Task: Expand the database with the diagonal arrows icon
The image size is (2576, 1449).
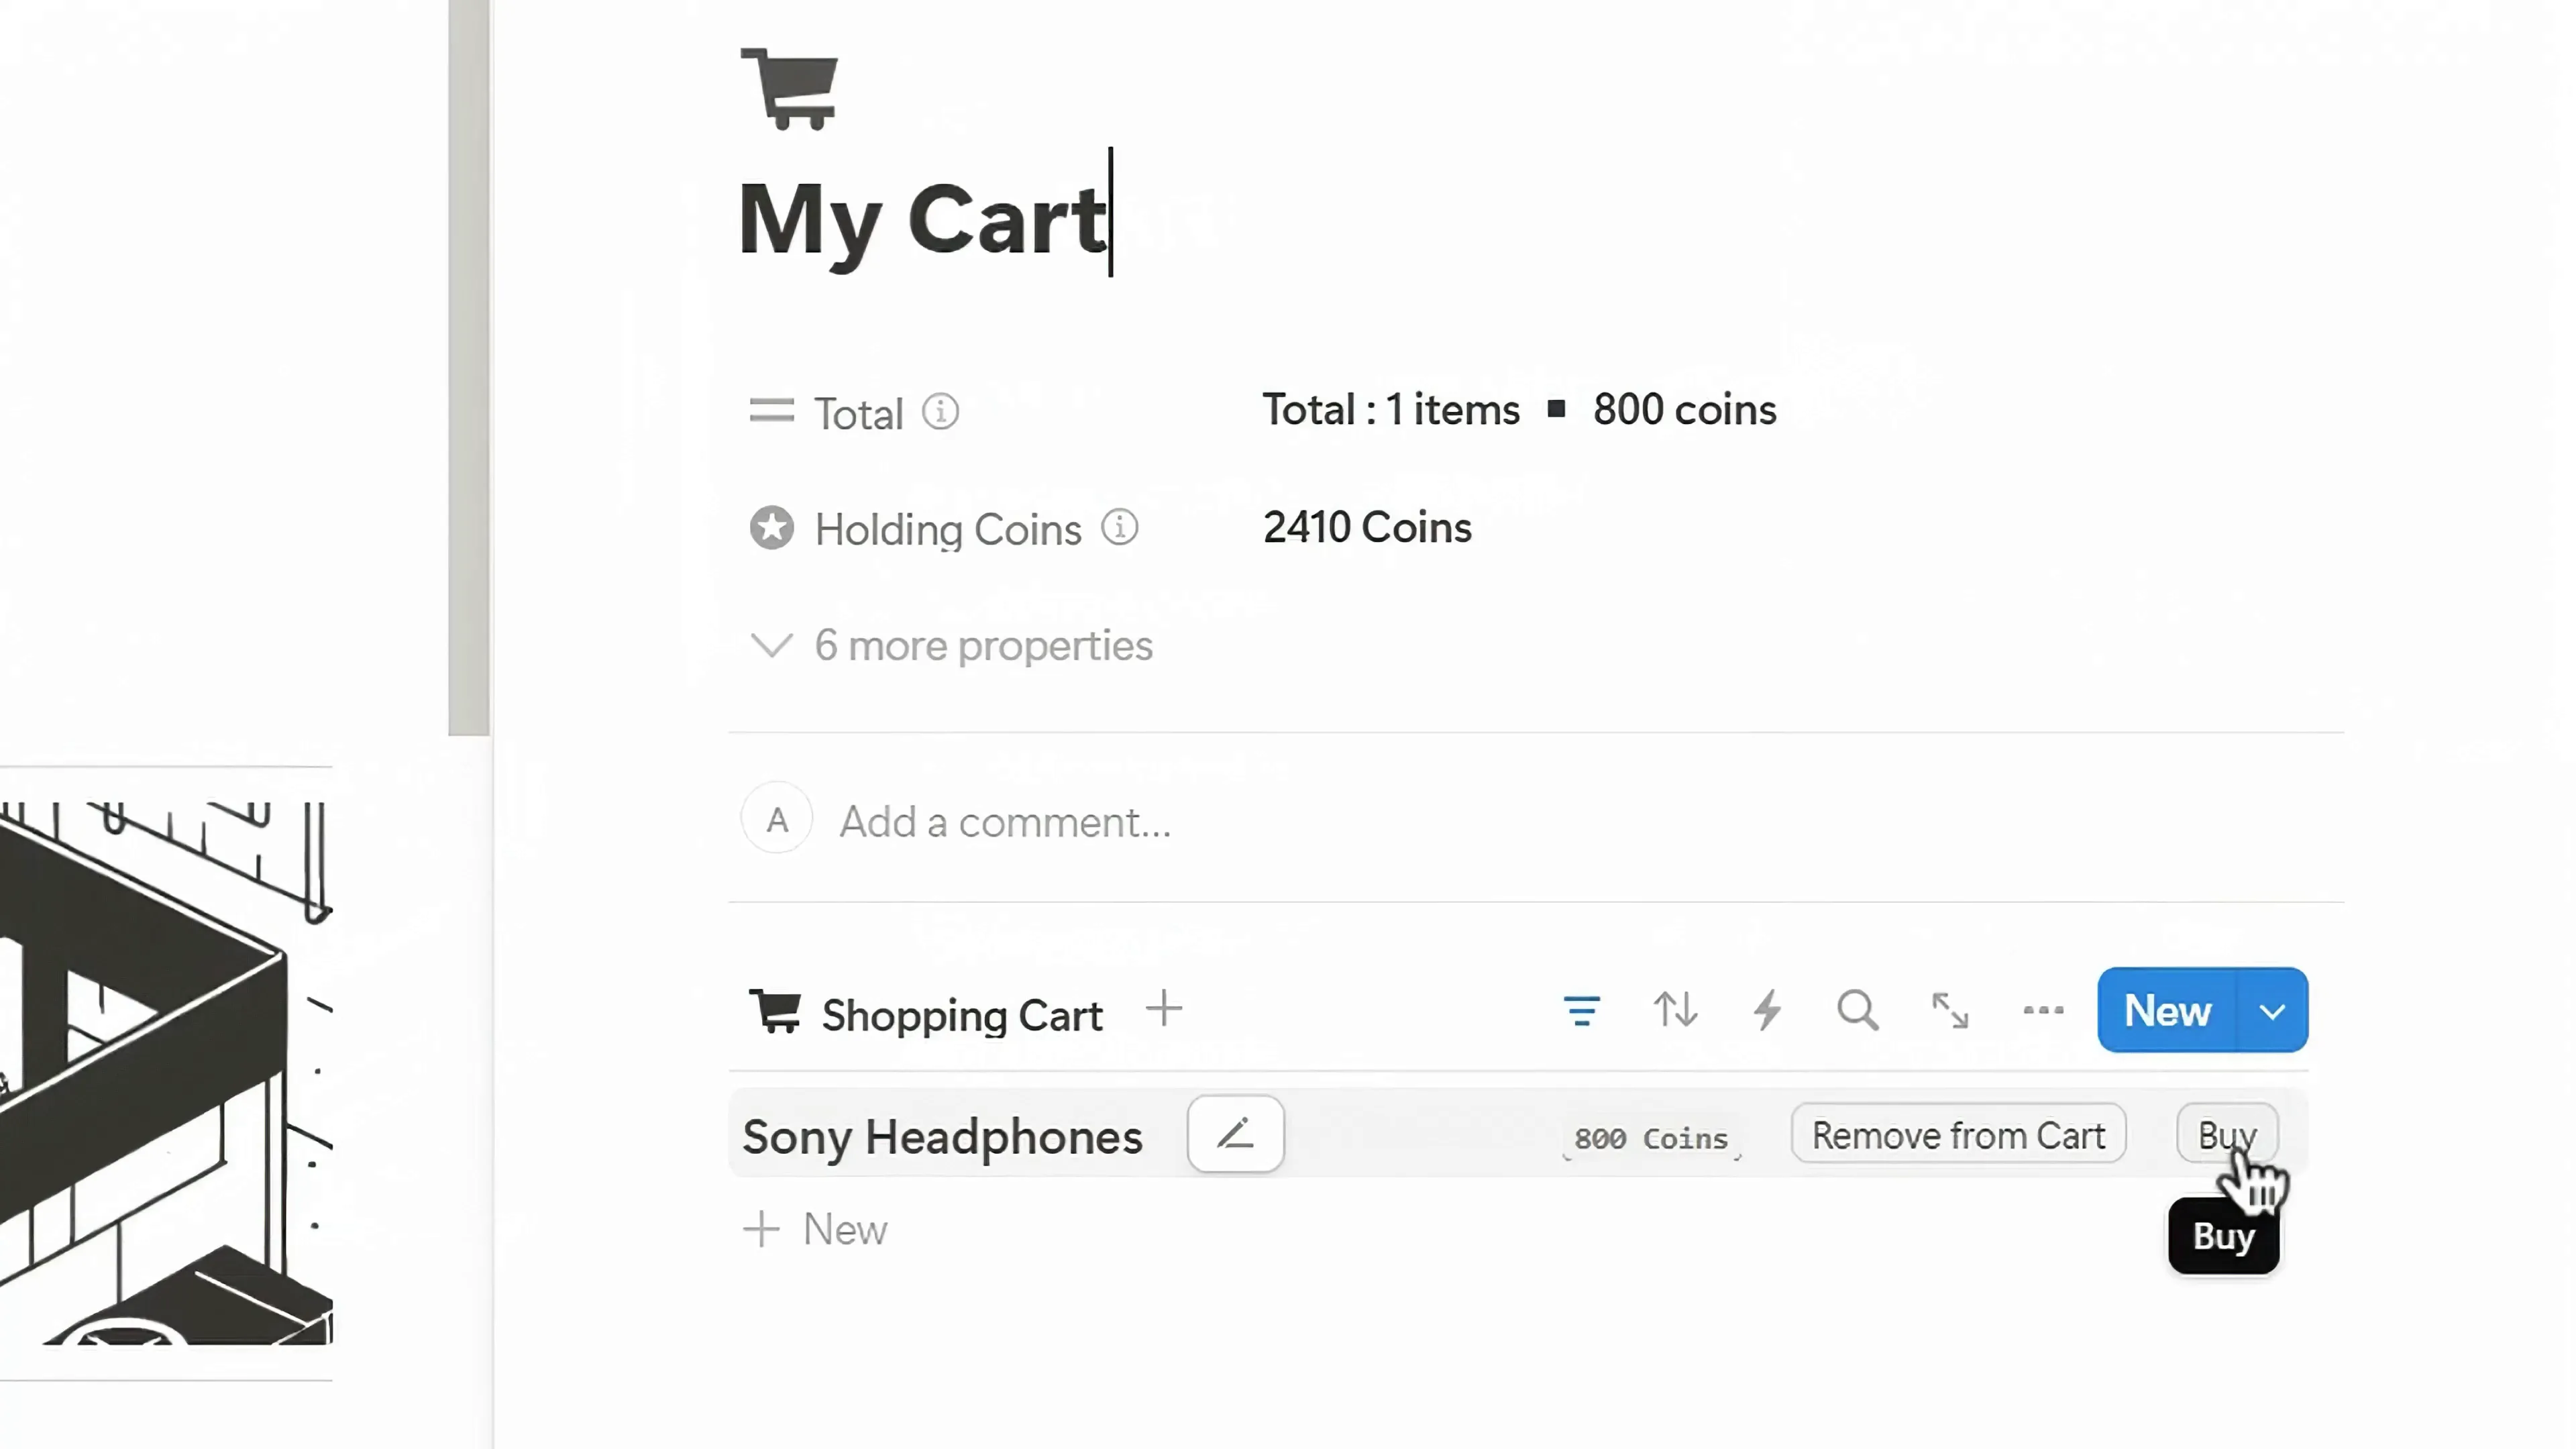Action: click(1948, 1011)
